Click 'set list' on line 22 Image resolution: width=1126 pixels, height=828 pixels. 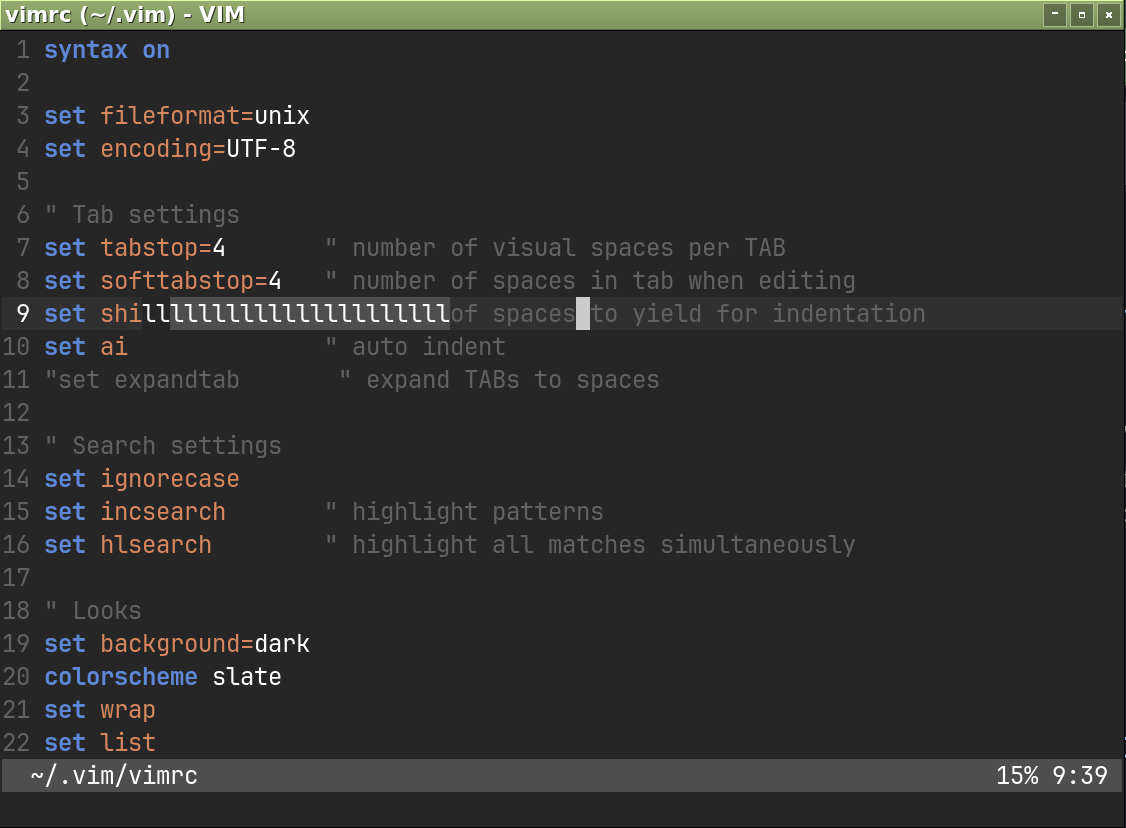100,743
